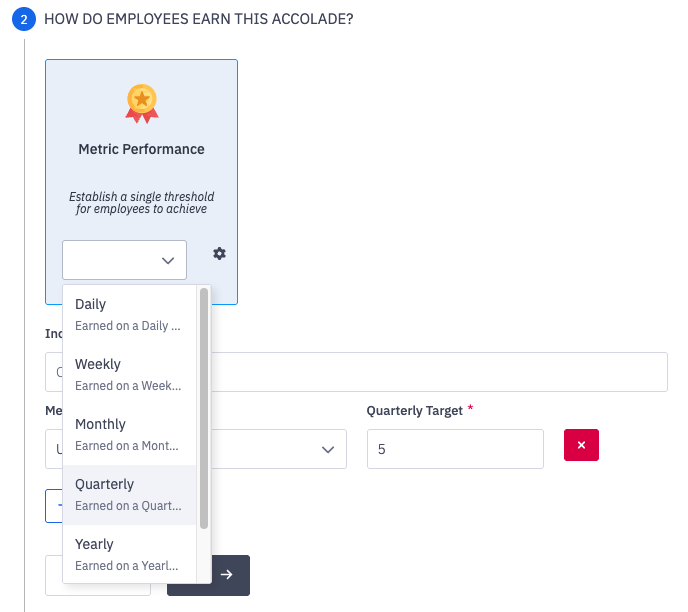Choose the Yearly option
This screenshot has width=688, height=612.
[130, 553]
